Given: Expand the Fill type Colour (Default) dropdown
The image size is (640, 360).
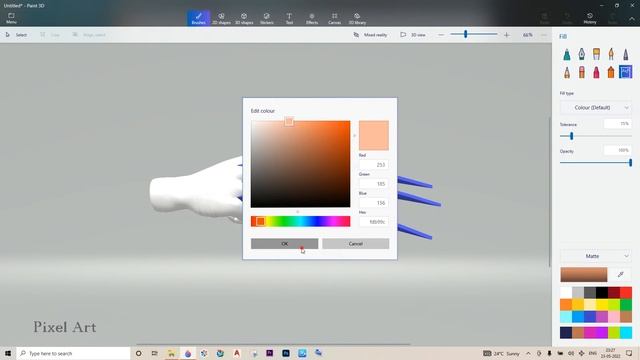Looking at the screenshot, I should 596,108.
